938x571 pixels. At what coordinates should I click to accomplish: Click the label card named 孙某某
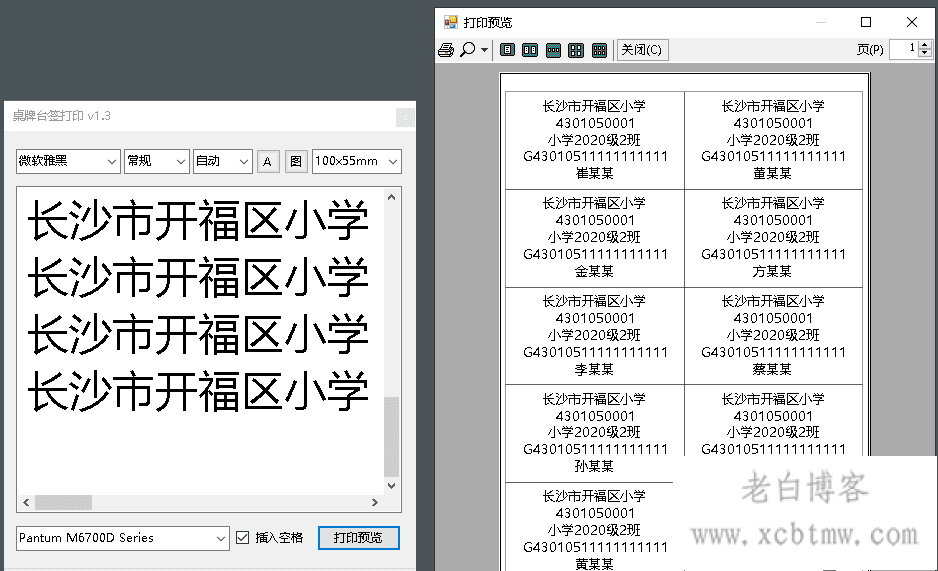click(595, 433)
